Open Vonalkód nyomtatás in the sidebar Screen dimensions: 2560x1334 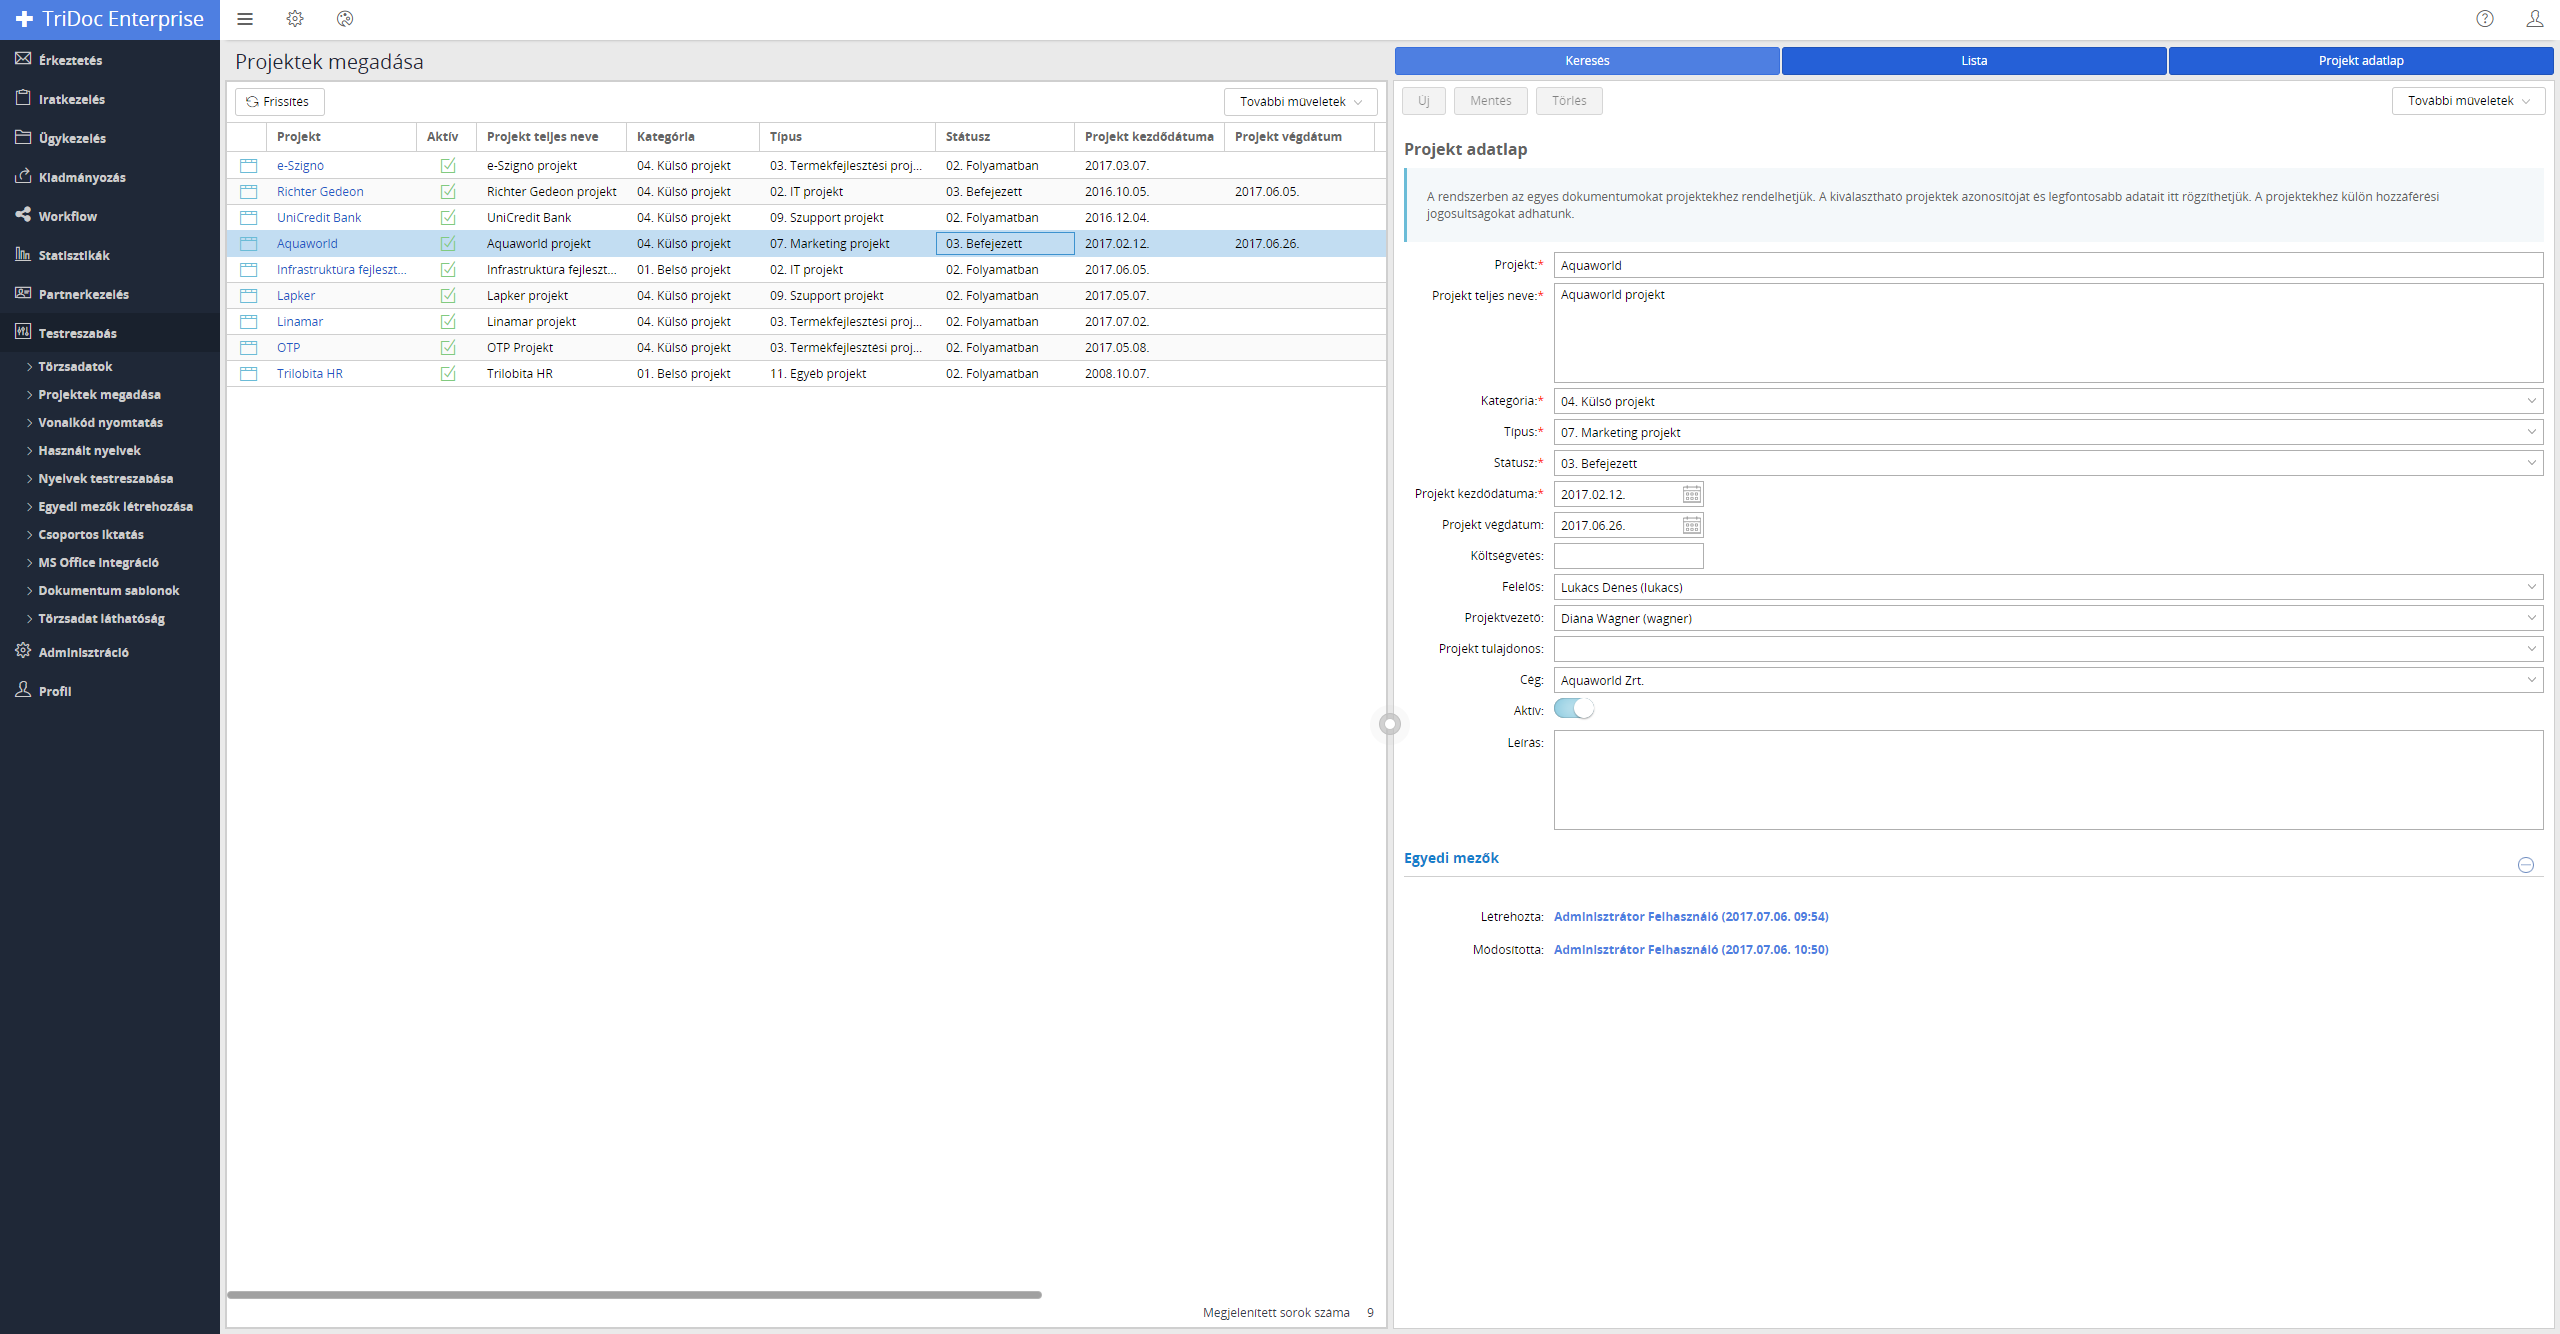coord(100,422)
